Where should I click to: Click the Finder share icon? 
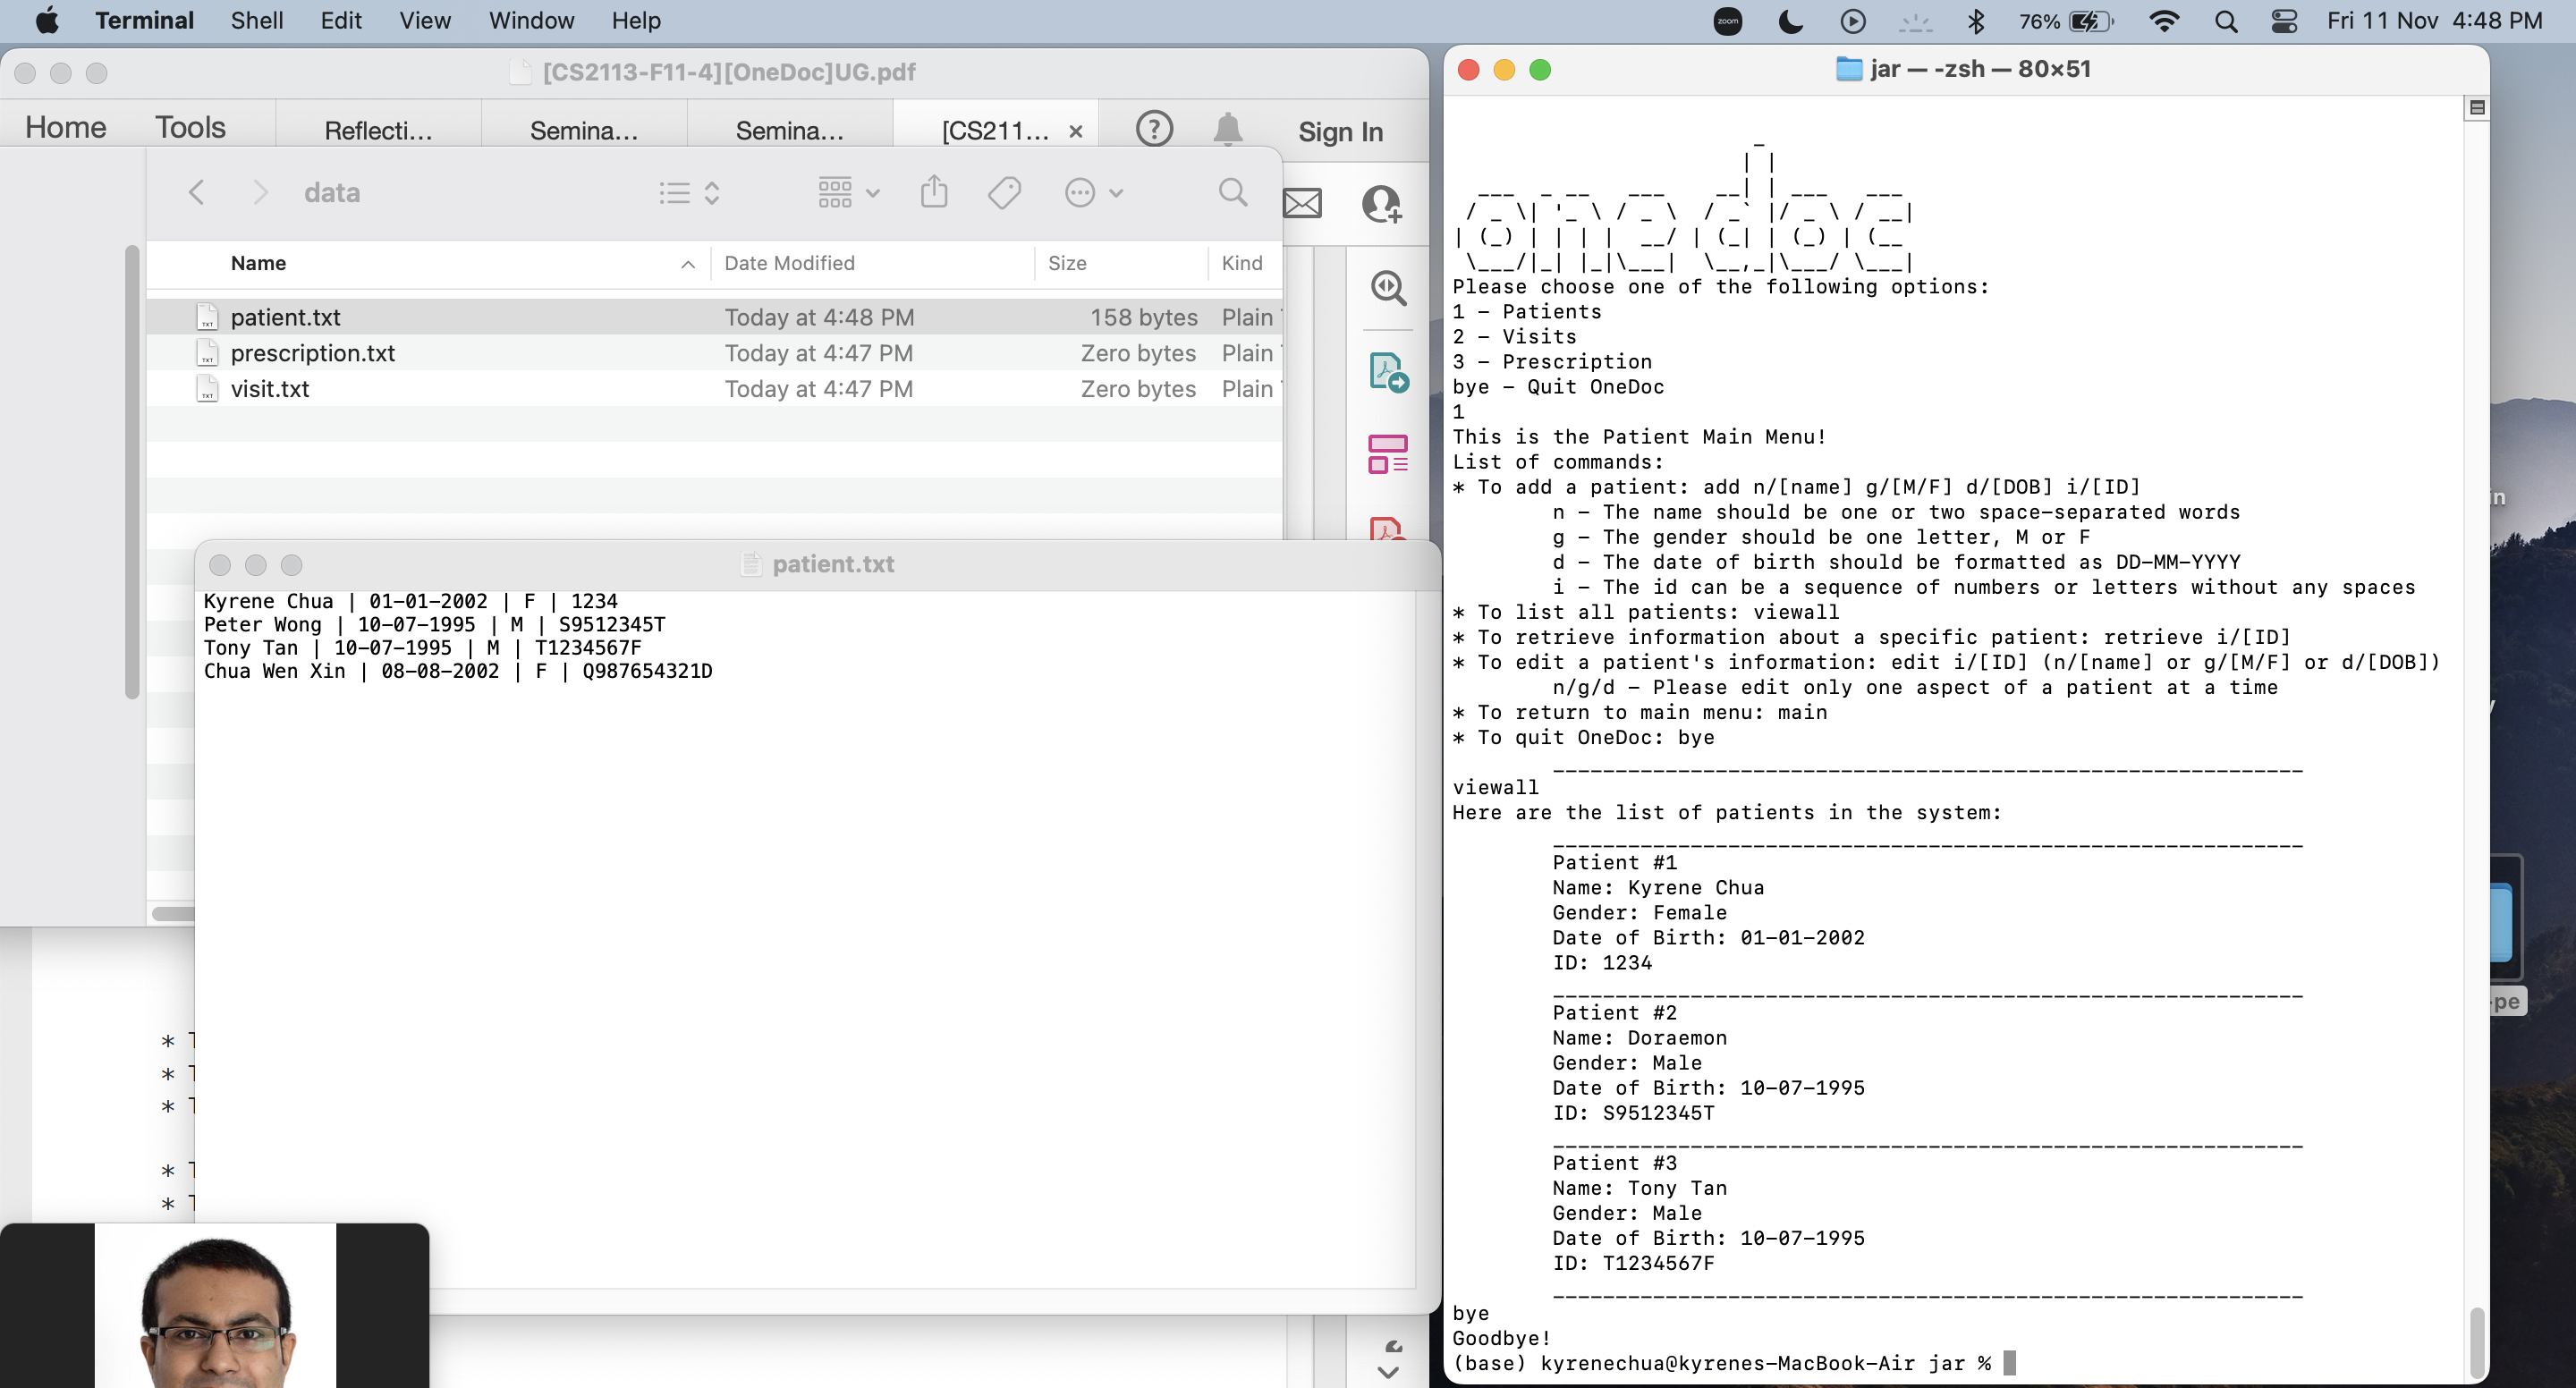pyautogui.click(x=933, y=191)
